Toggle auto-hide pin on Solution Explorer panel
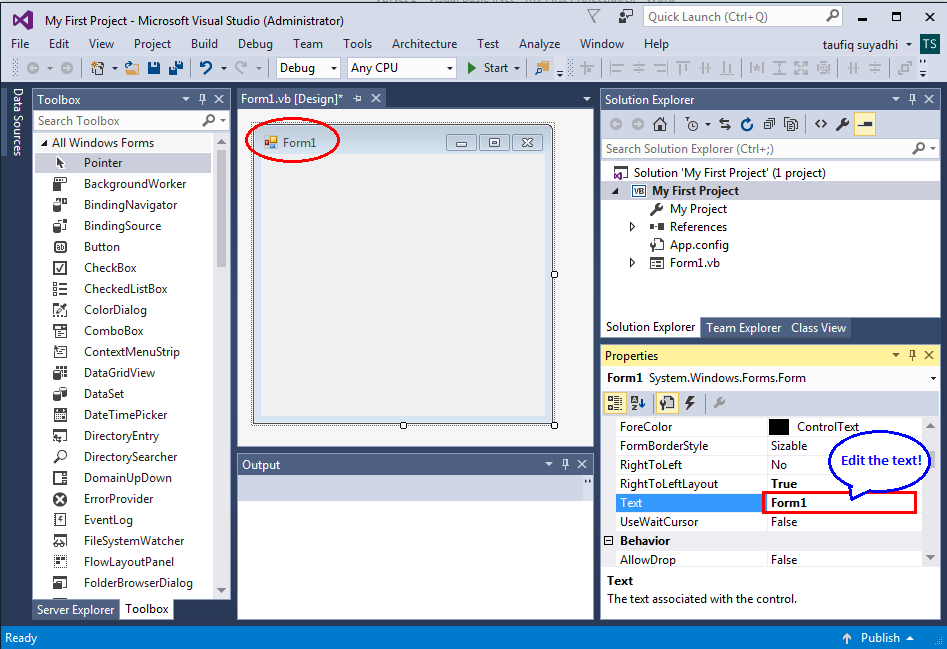Screen dimensions: 947x649 tap(912, 99)
